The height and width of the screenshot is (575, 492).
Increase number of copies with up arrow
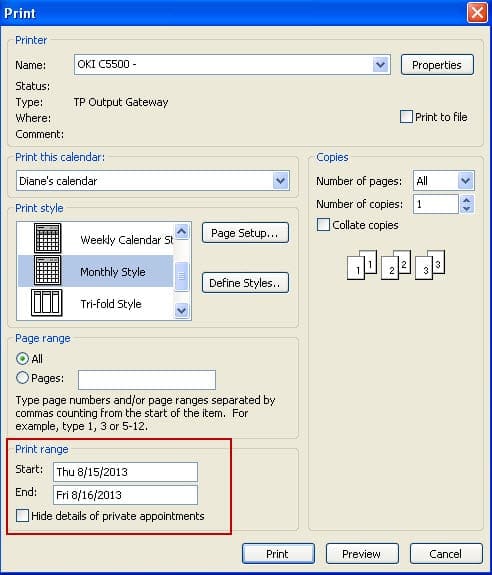click(466, 200)
